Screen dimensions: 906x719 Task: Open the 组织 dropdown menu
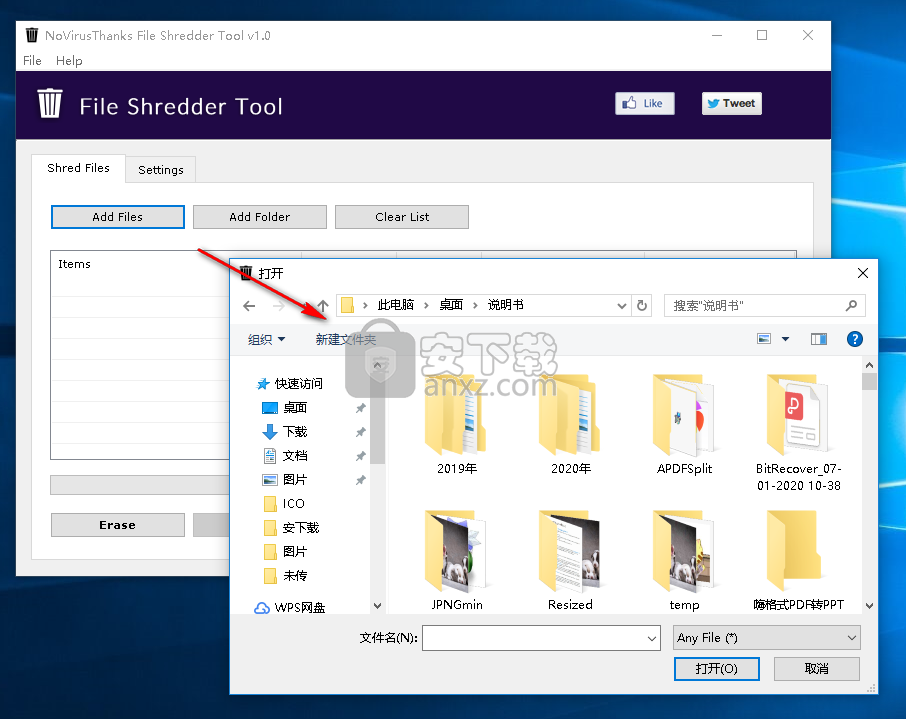click(x=266, y=339)
